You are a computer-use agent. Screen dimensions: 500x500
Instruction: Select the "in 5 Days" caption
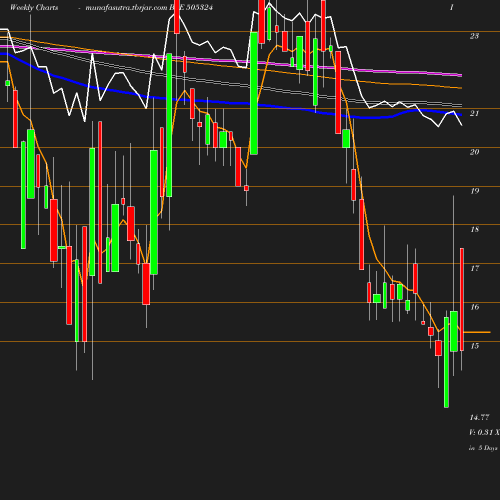(x=483, y=448)
